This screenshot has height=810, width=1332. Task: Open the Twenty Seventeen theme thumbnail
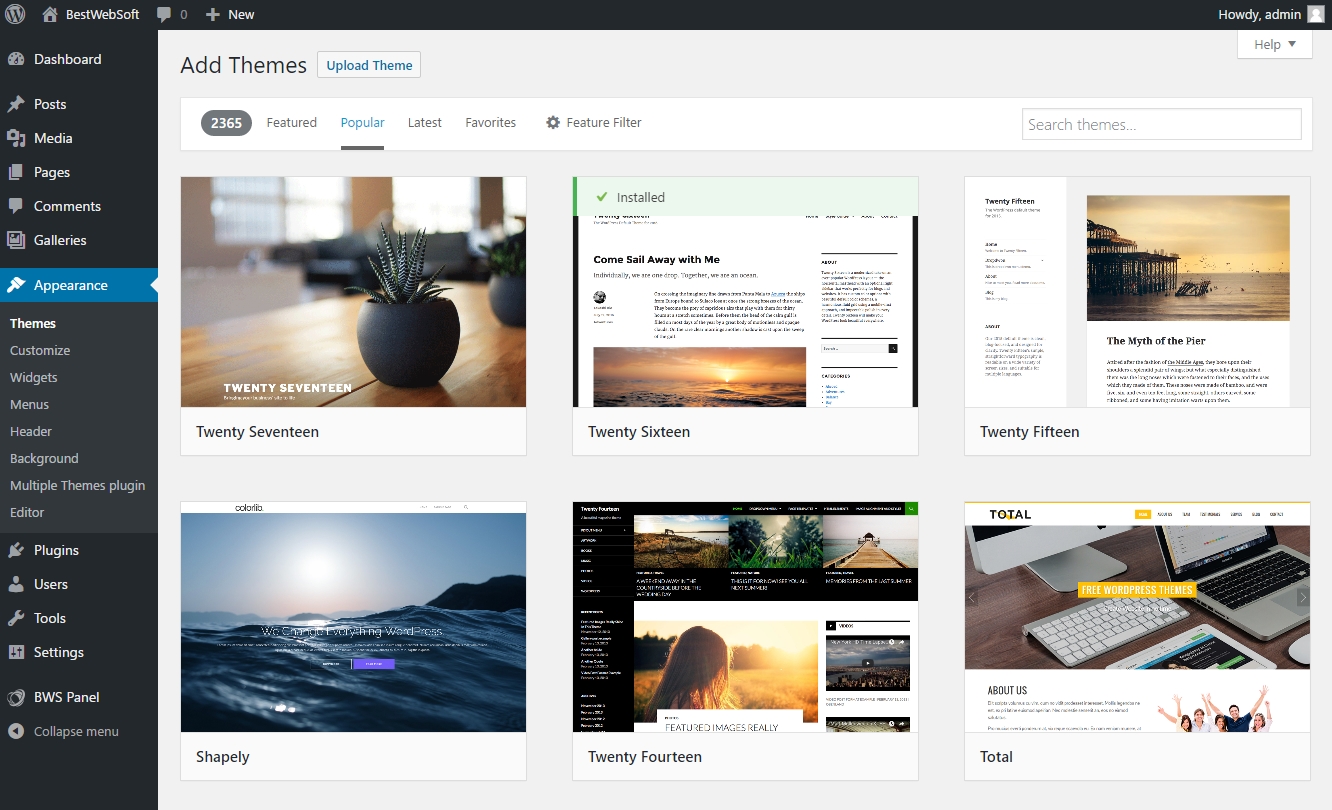point(353,292)
